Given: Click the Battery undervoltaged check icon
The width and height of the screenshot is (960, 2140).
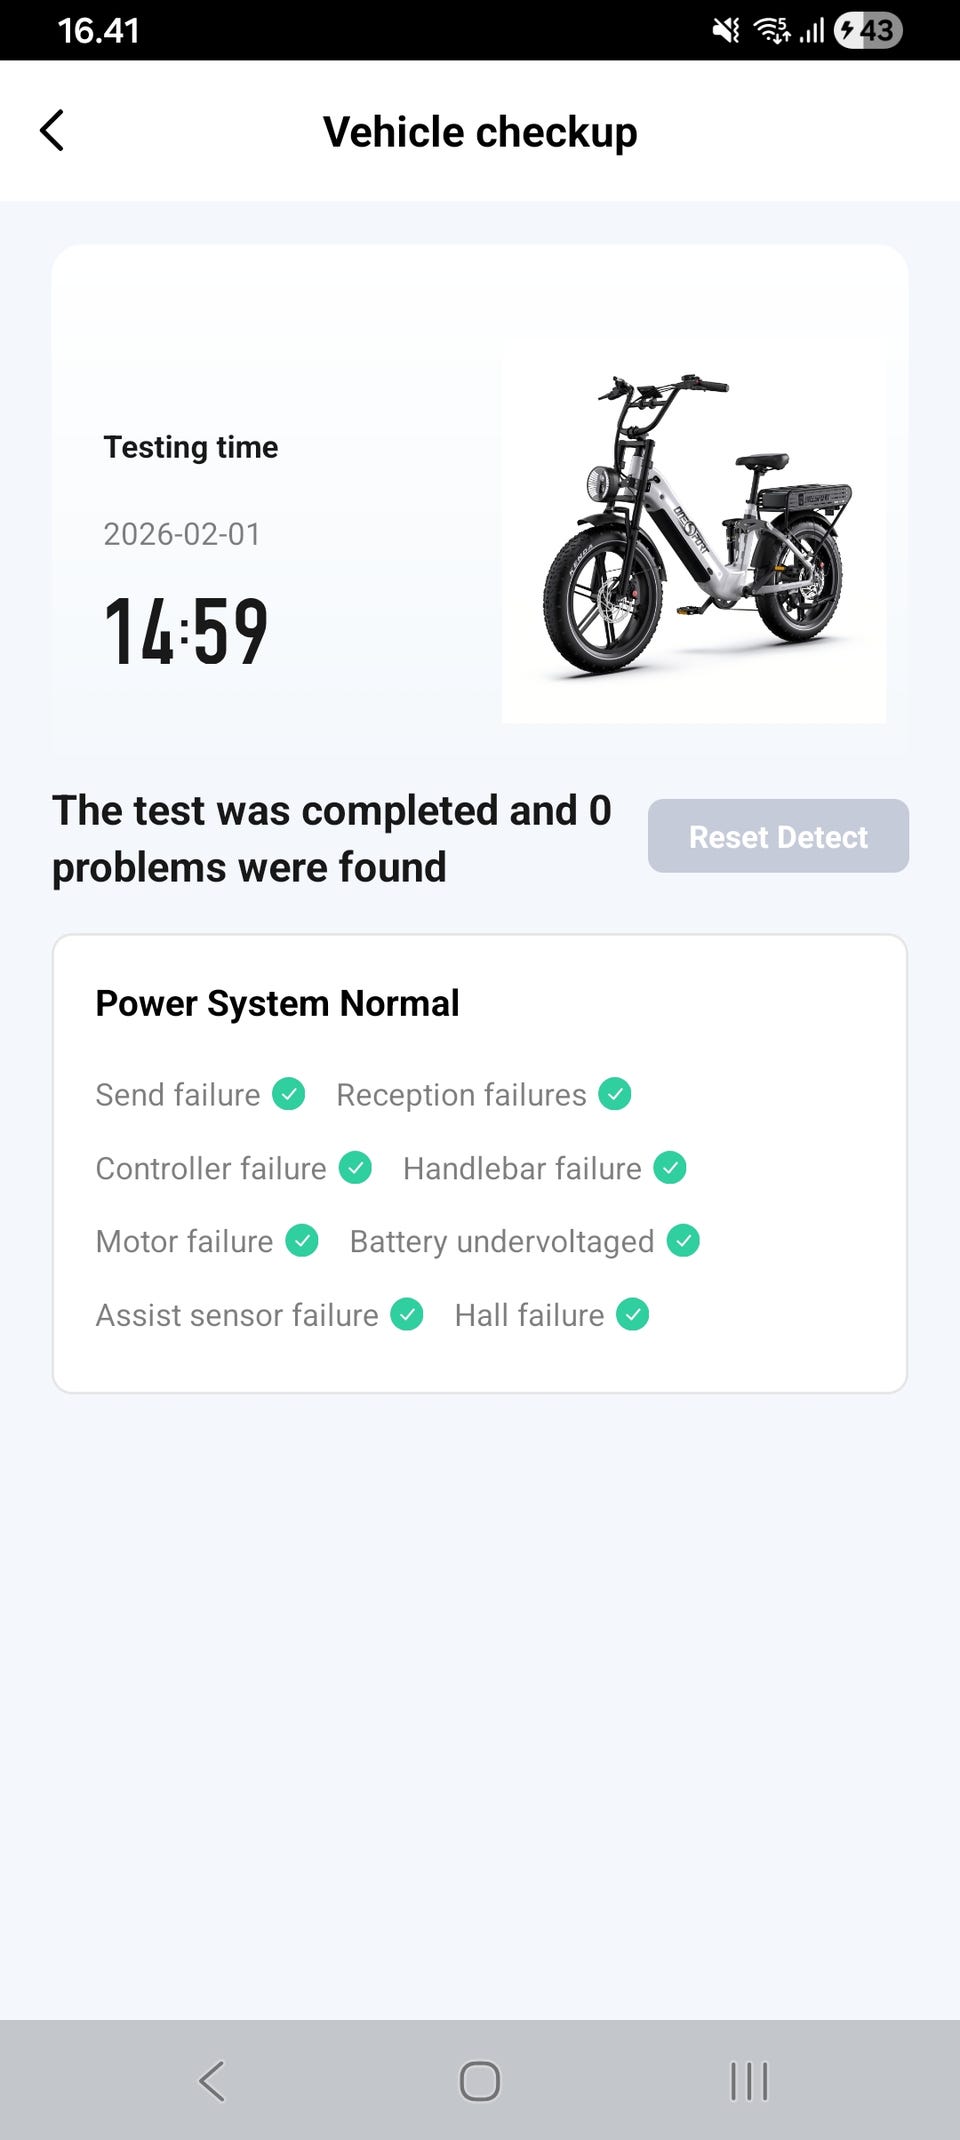Looking at the screenshot, I should (683, 1241).
